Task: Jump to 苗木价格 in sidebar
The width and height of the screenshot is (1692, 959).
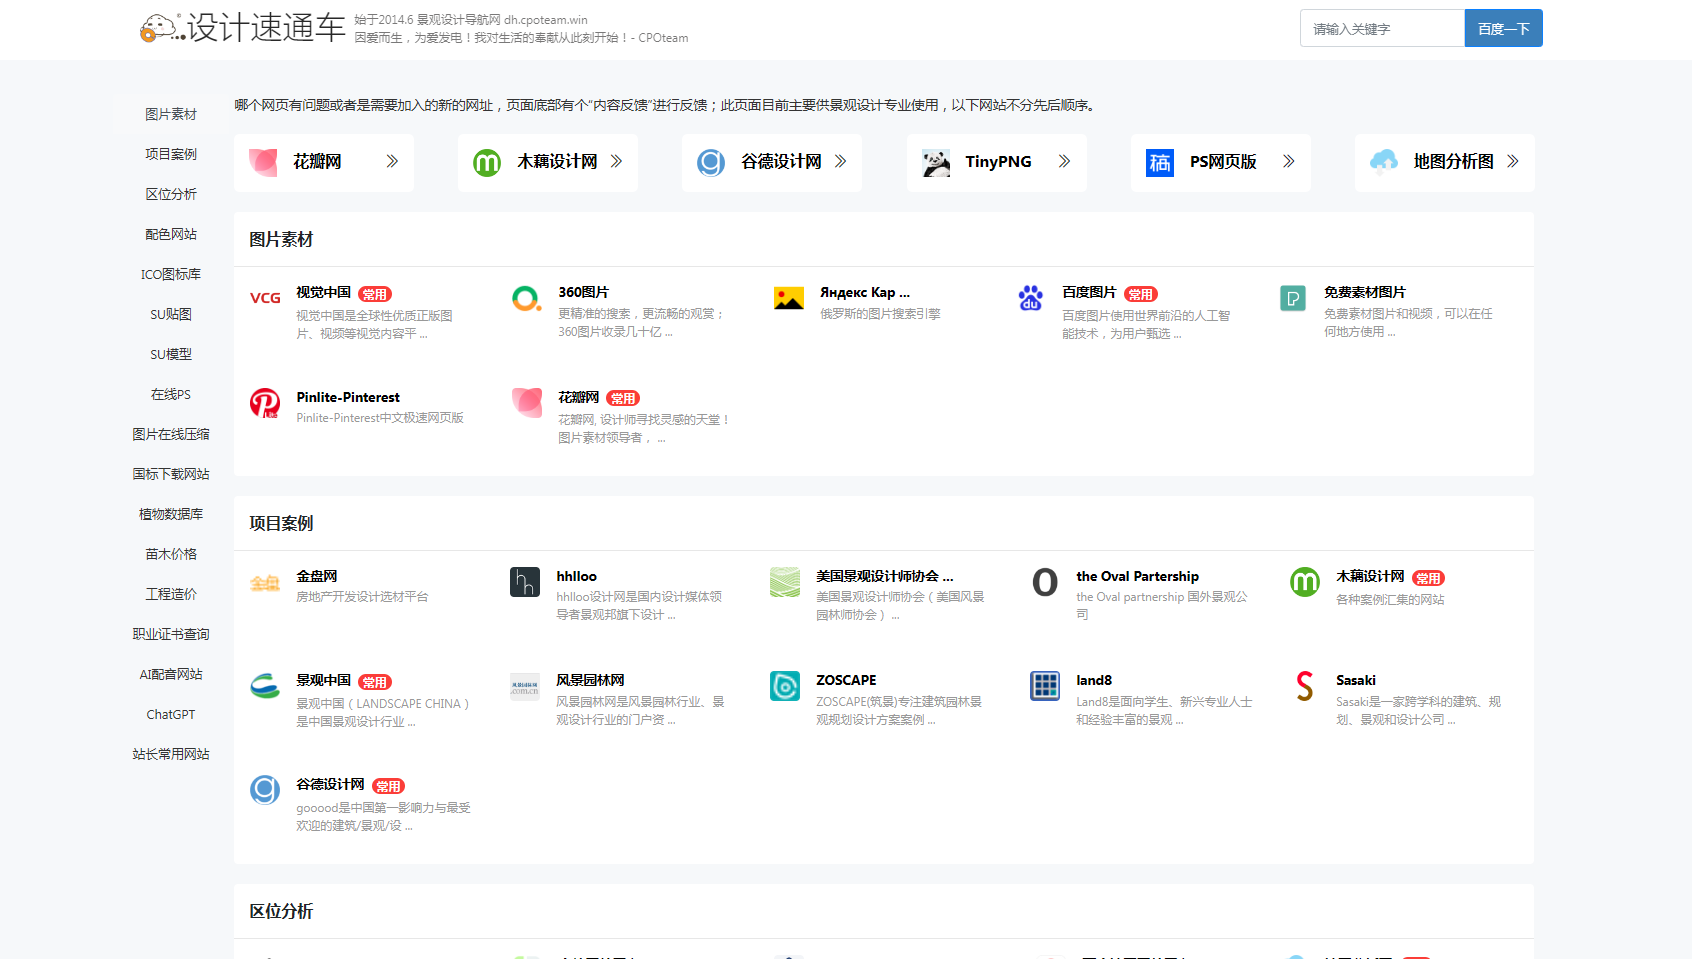Action: [171, 554]
